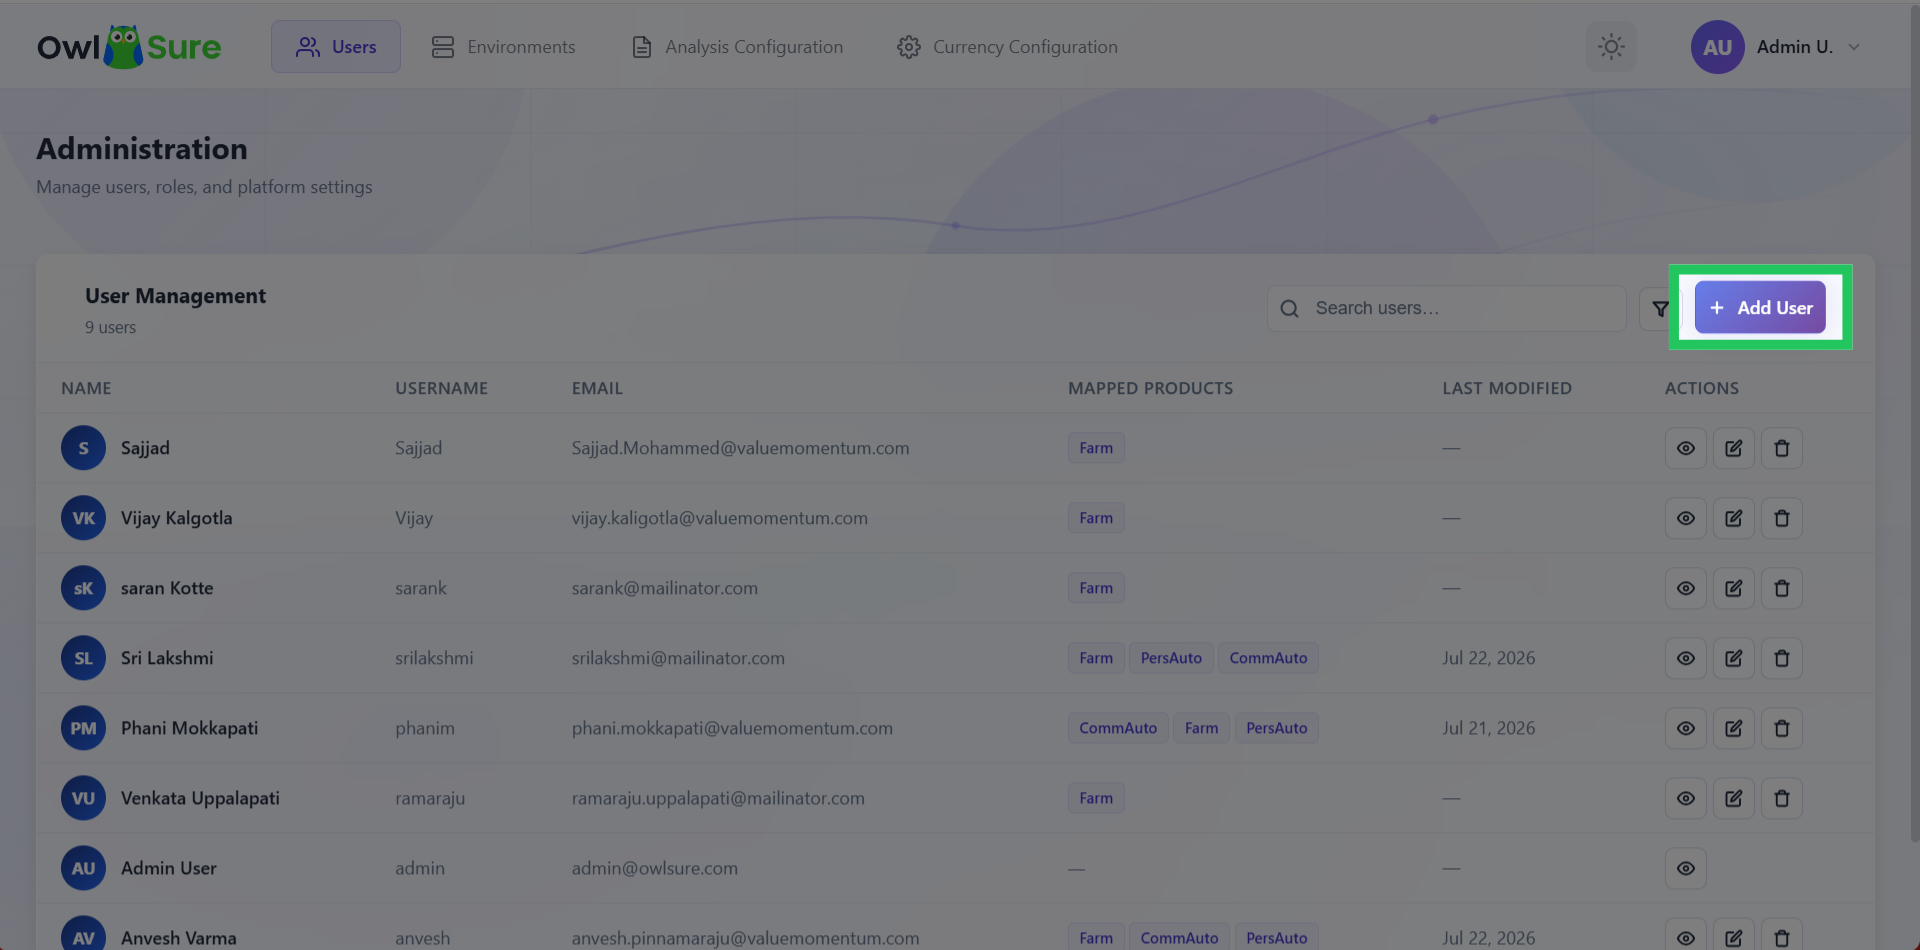Screen dimensions: 1920x950
Task: Select Phani Mokkapati's PersAuto tag
Action: [x=1276, y=728]
